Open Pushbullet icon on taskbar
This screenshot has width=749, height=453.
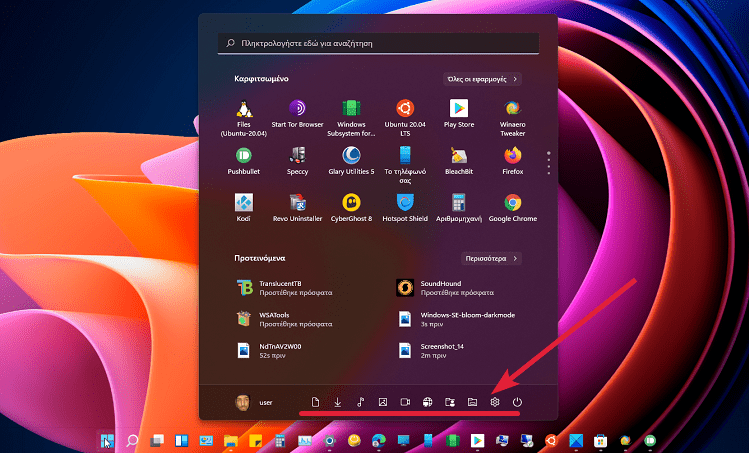click(650, 441)
